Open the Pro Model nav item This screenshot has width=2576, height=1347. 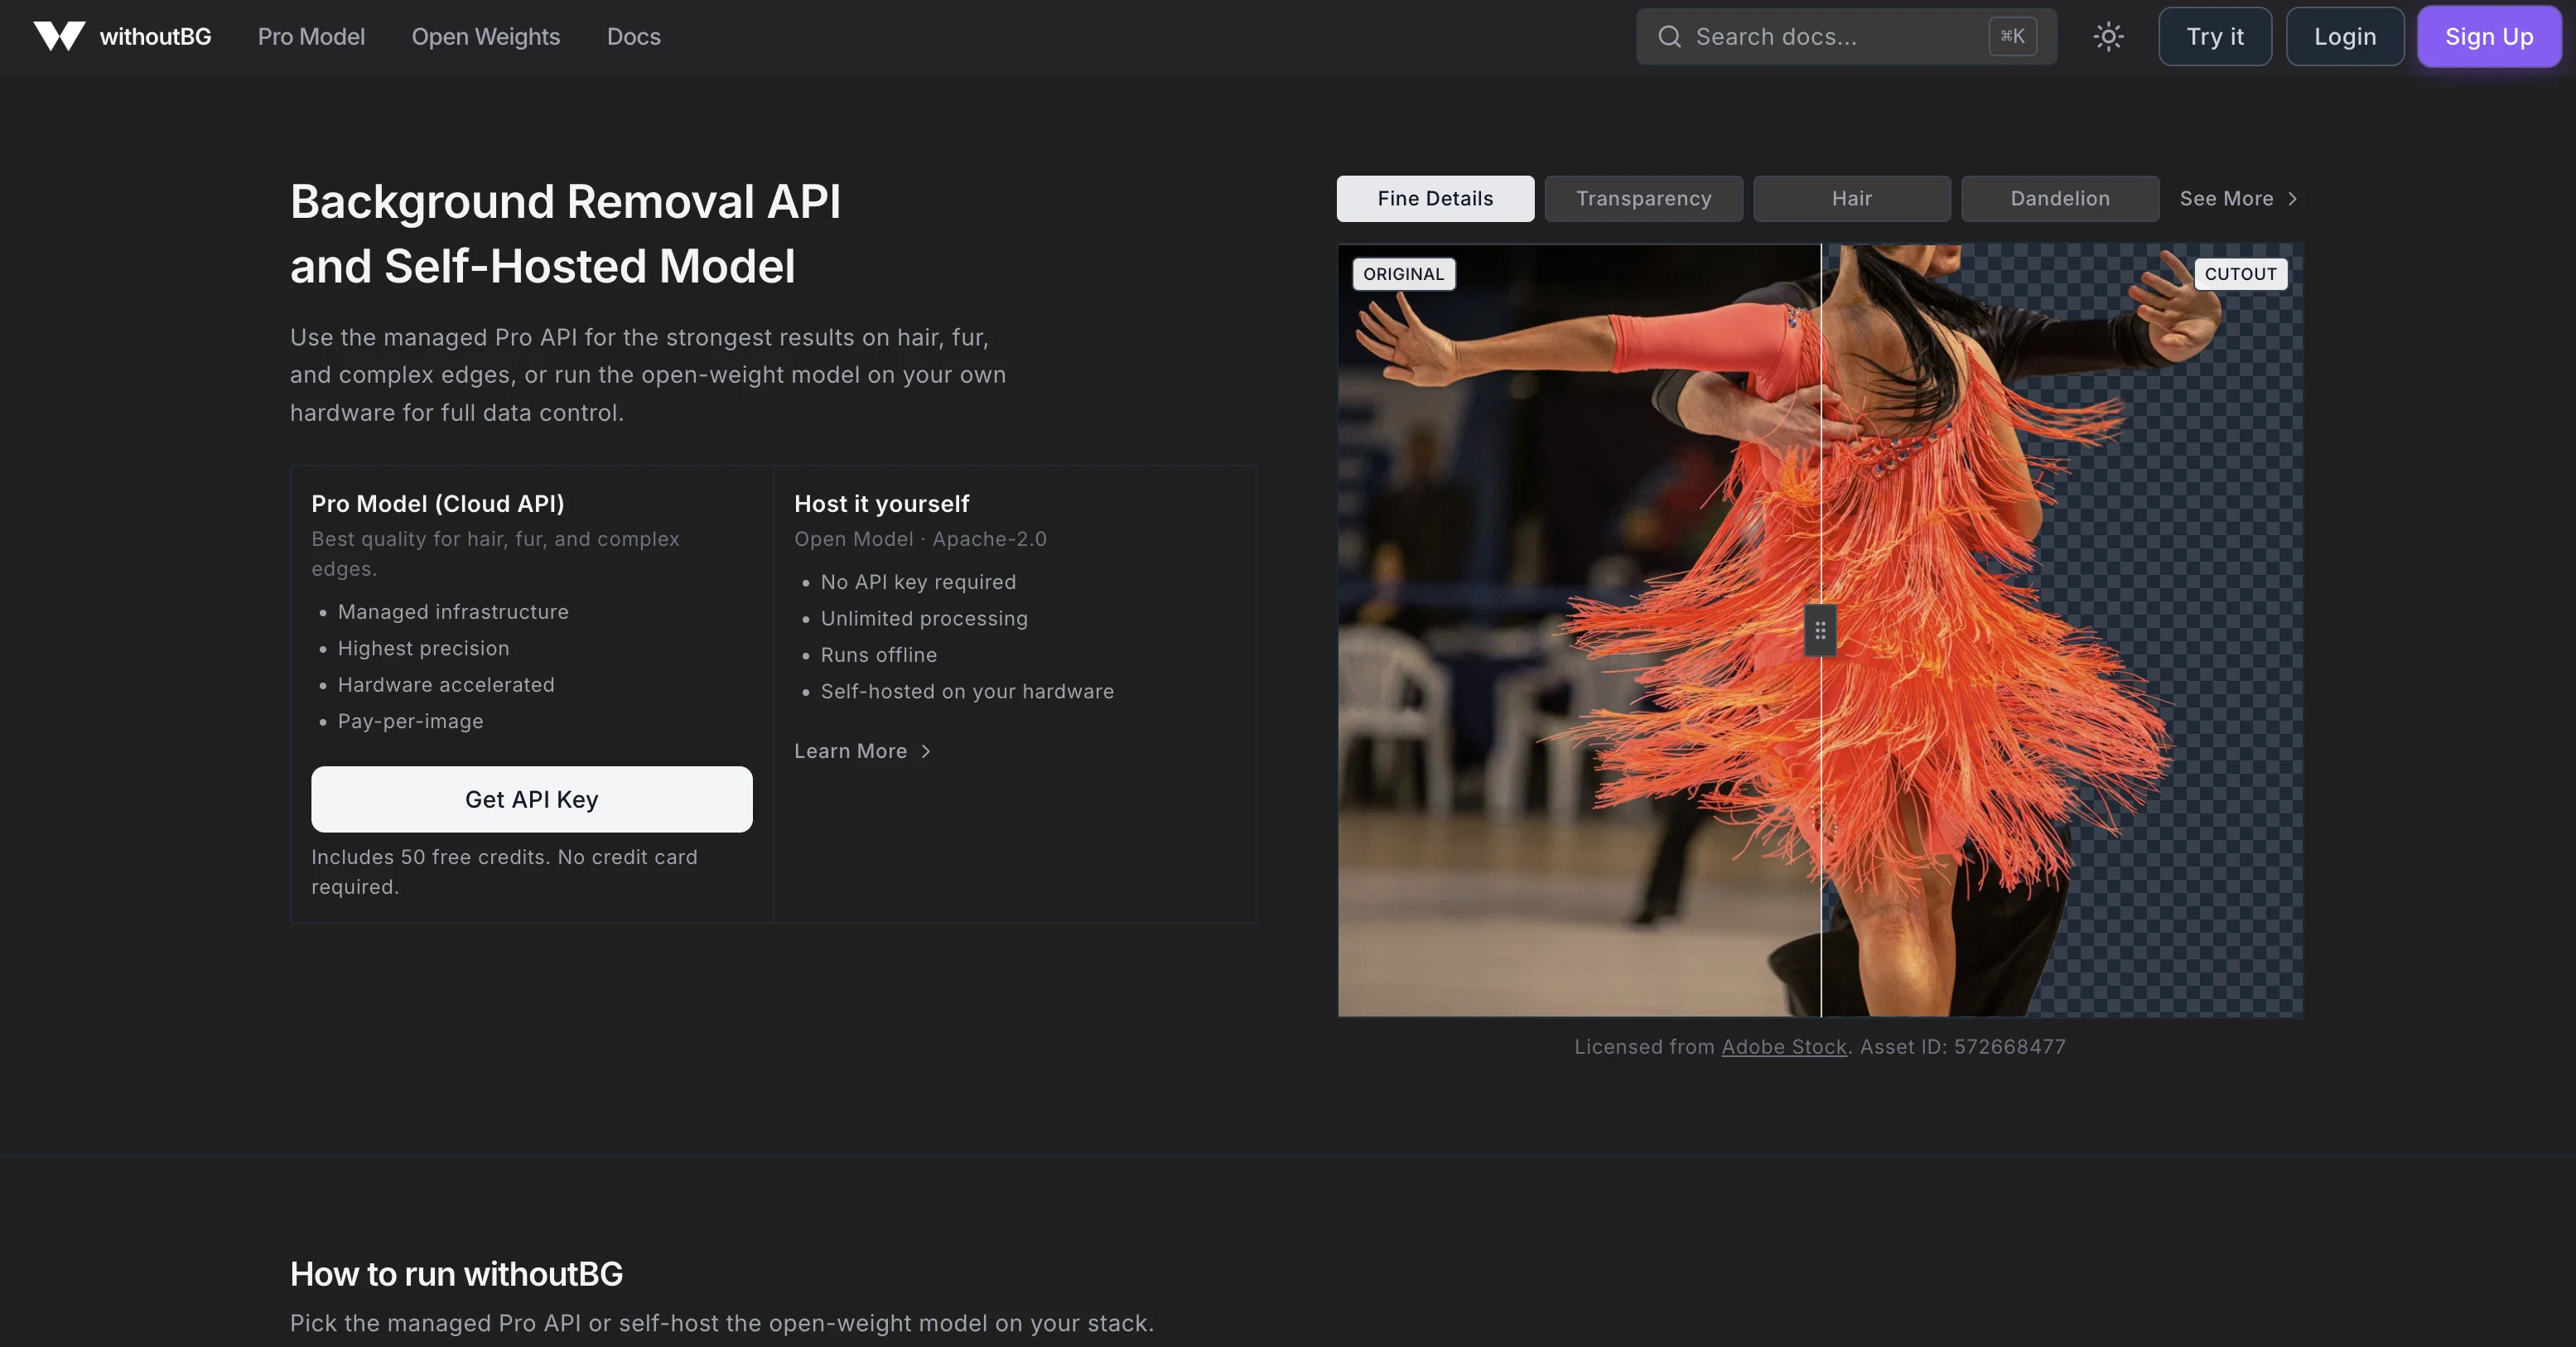click(x=311, y=37)
